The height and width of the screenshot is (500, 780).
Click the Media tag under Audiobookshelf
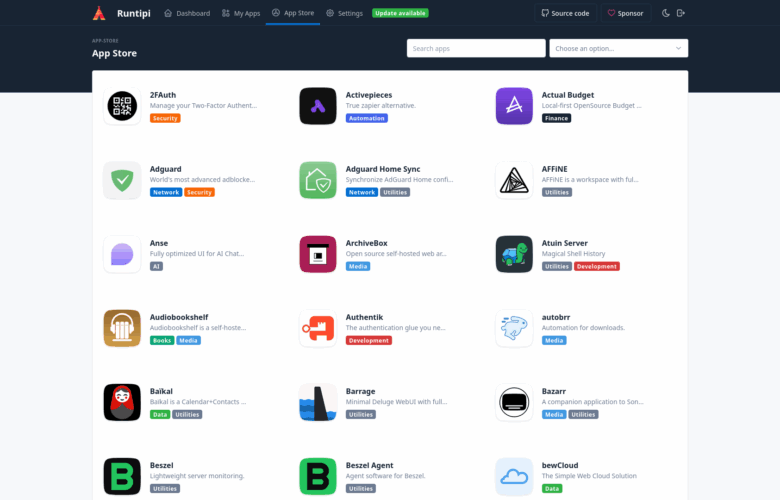pyautogui.click(x=188, y=341)
